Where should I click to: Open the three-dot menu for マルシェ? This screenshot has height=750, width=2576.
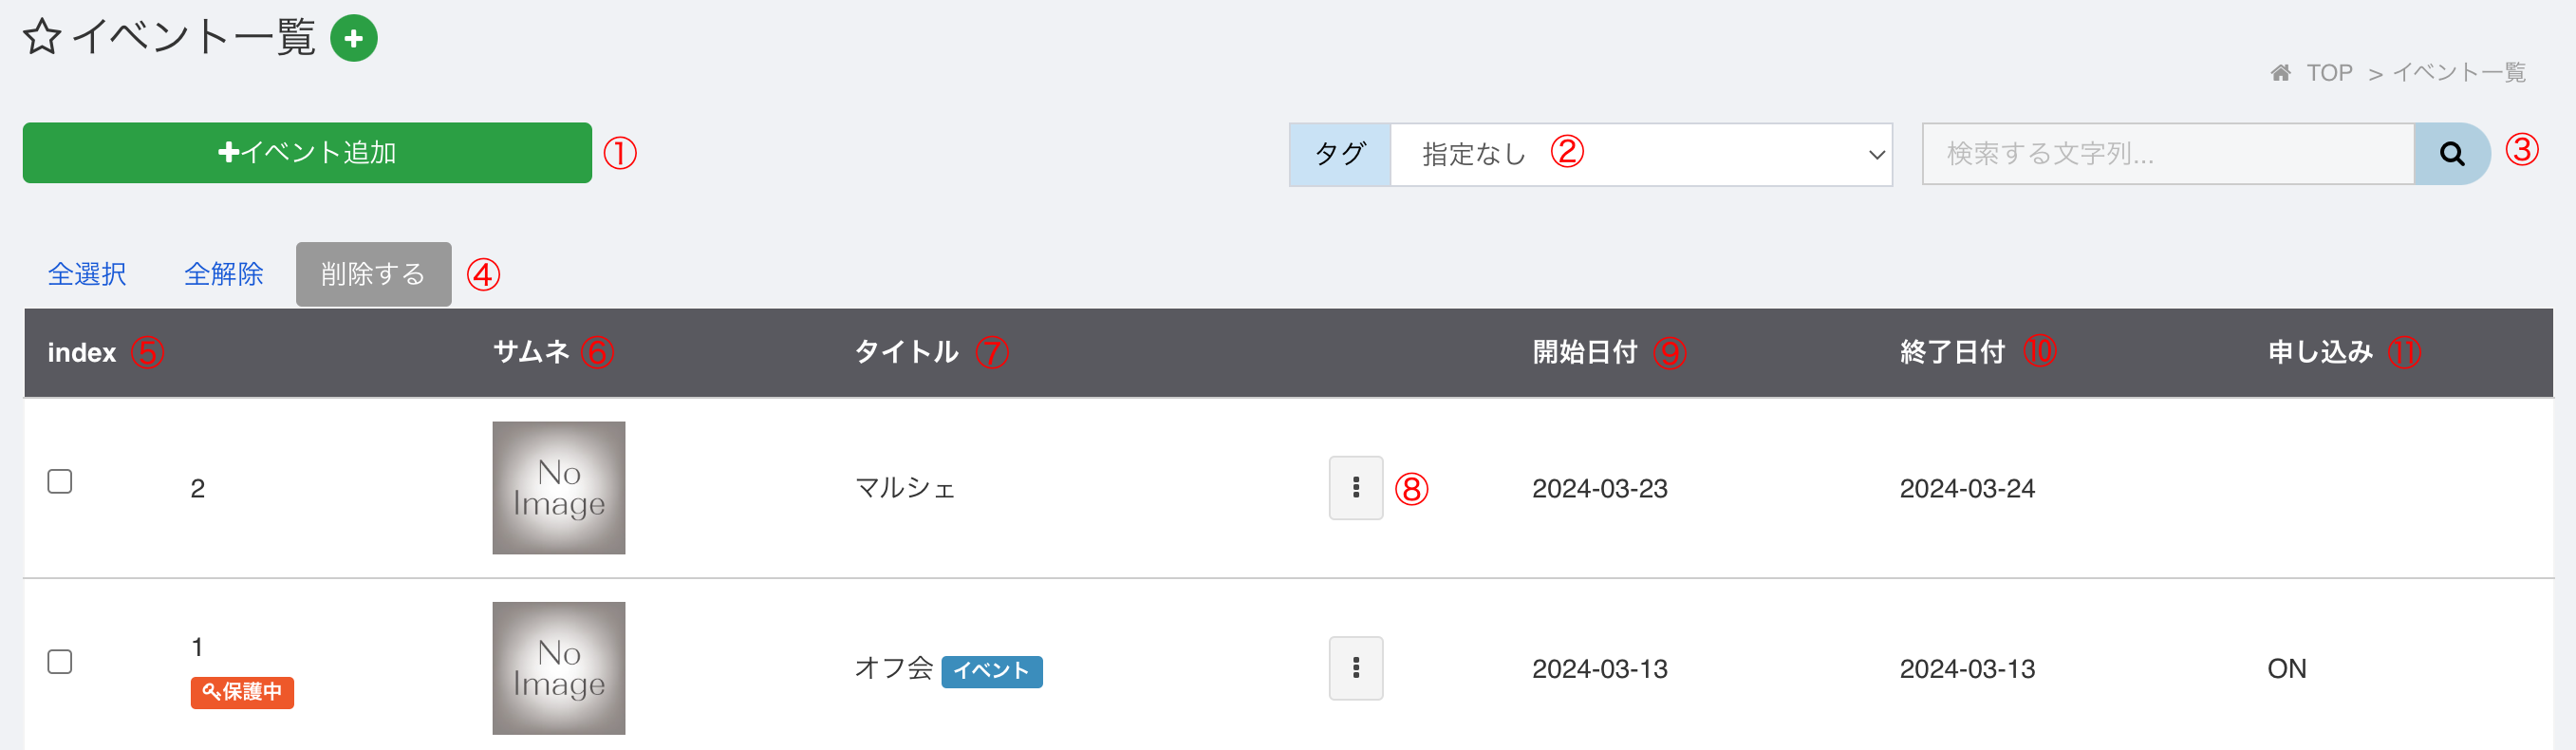pyautogui.click(x=1355, y=488)
